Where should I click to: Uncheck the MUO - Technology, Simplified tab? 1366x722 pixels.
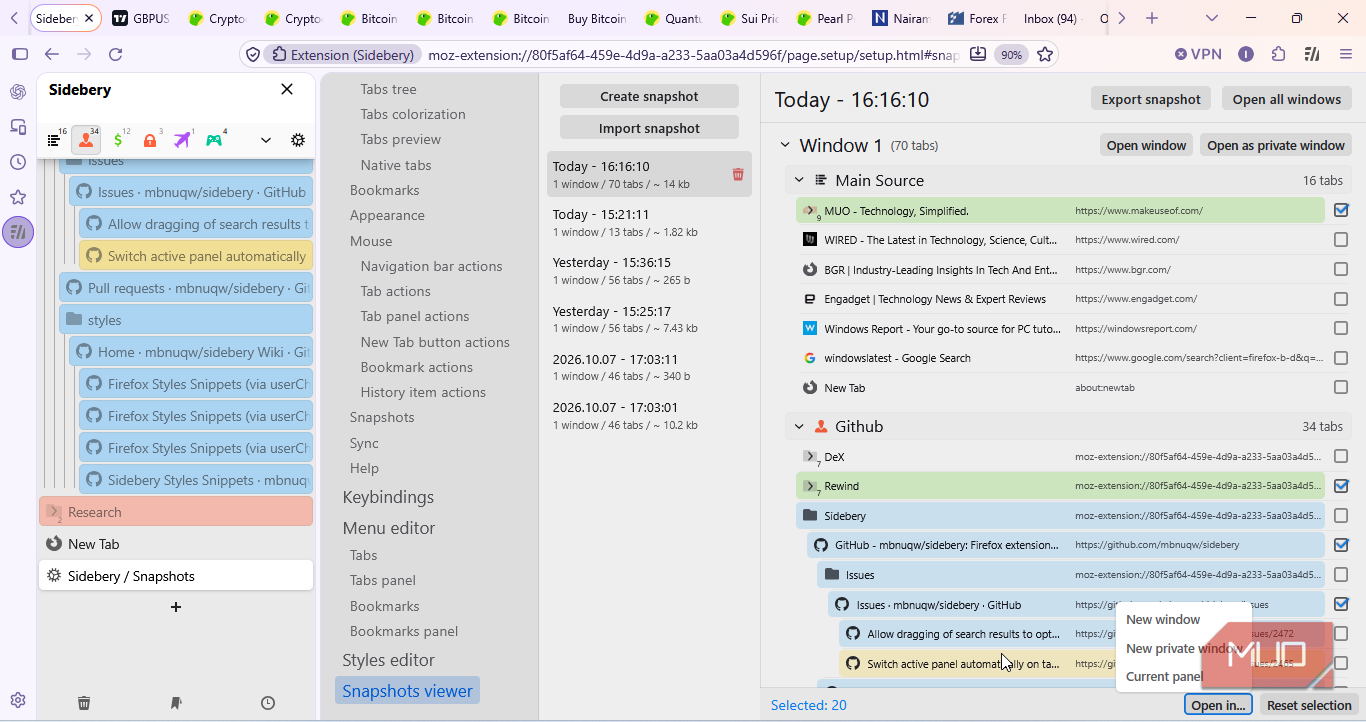point(1341,210)
